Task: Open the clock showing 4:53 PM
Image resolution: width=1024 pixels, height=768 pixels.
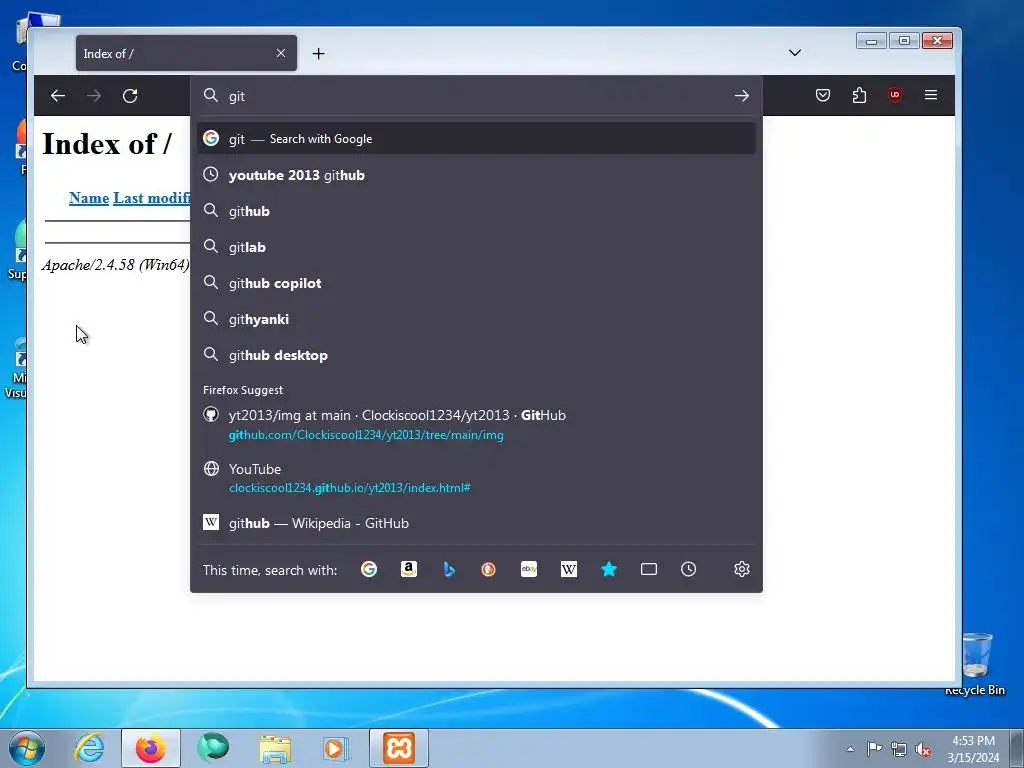Action: (x=973, y=749)
